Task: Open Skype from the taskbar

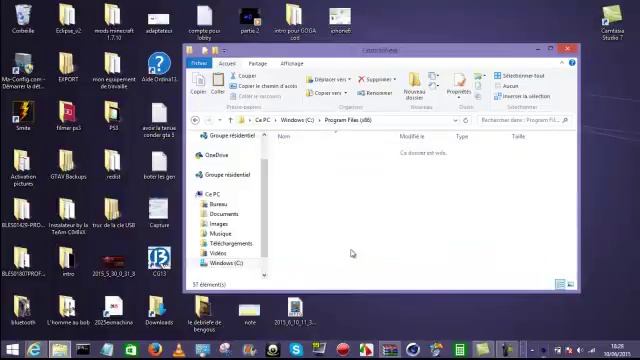Action: 296,350
